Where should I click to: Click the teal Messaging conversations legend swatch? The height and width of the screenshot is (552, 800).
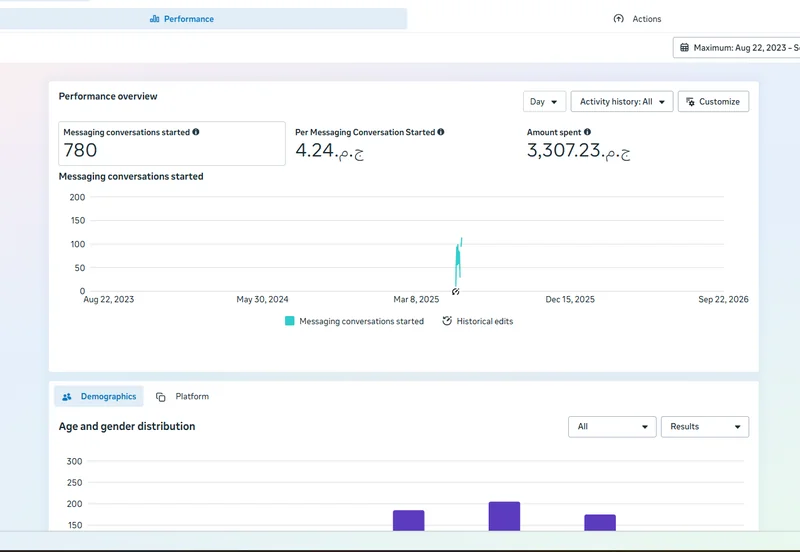coord(289,321)
